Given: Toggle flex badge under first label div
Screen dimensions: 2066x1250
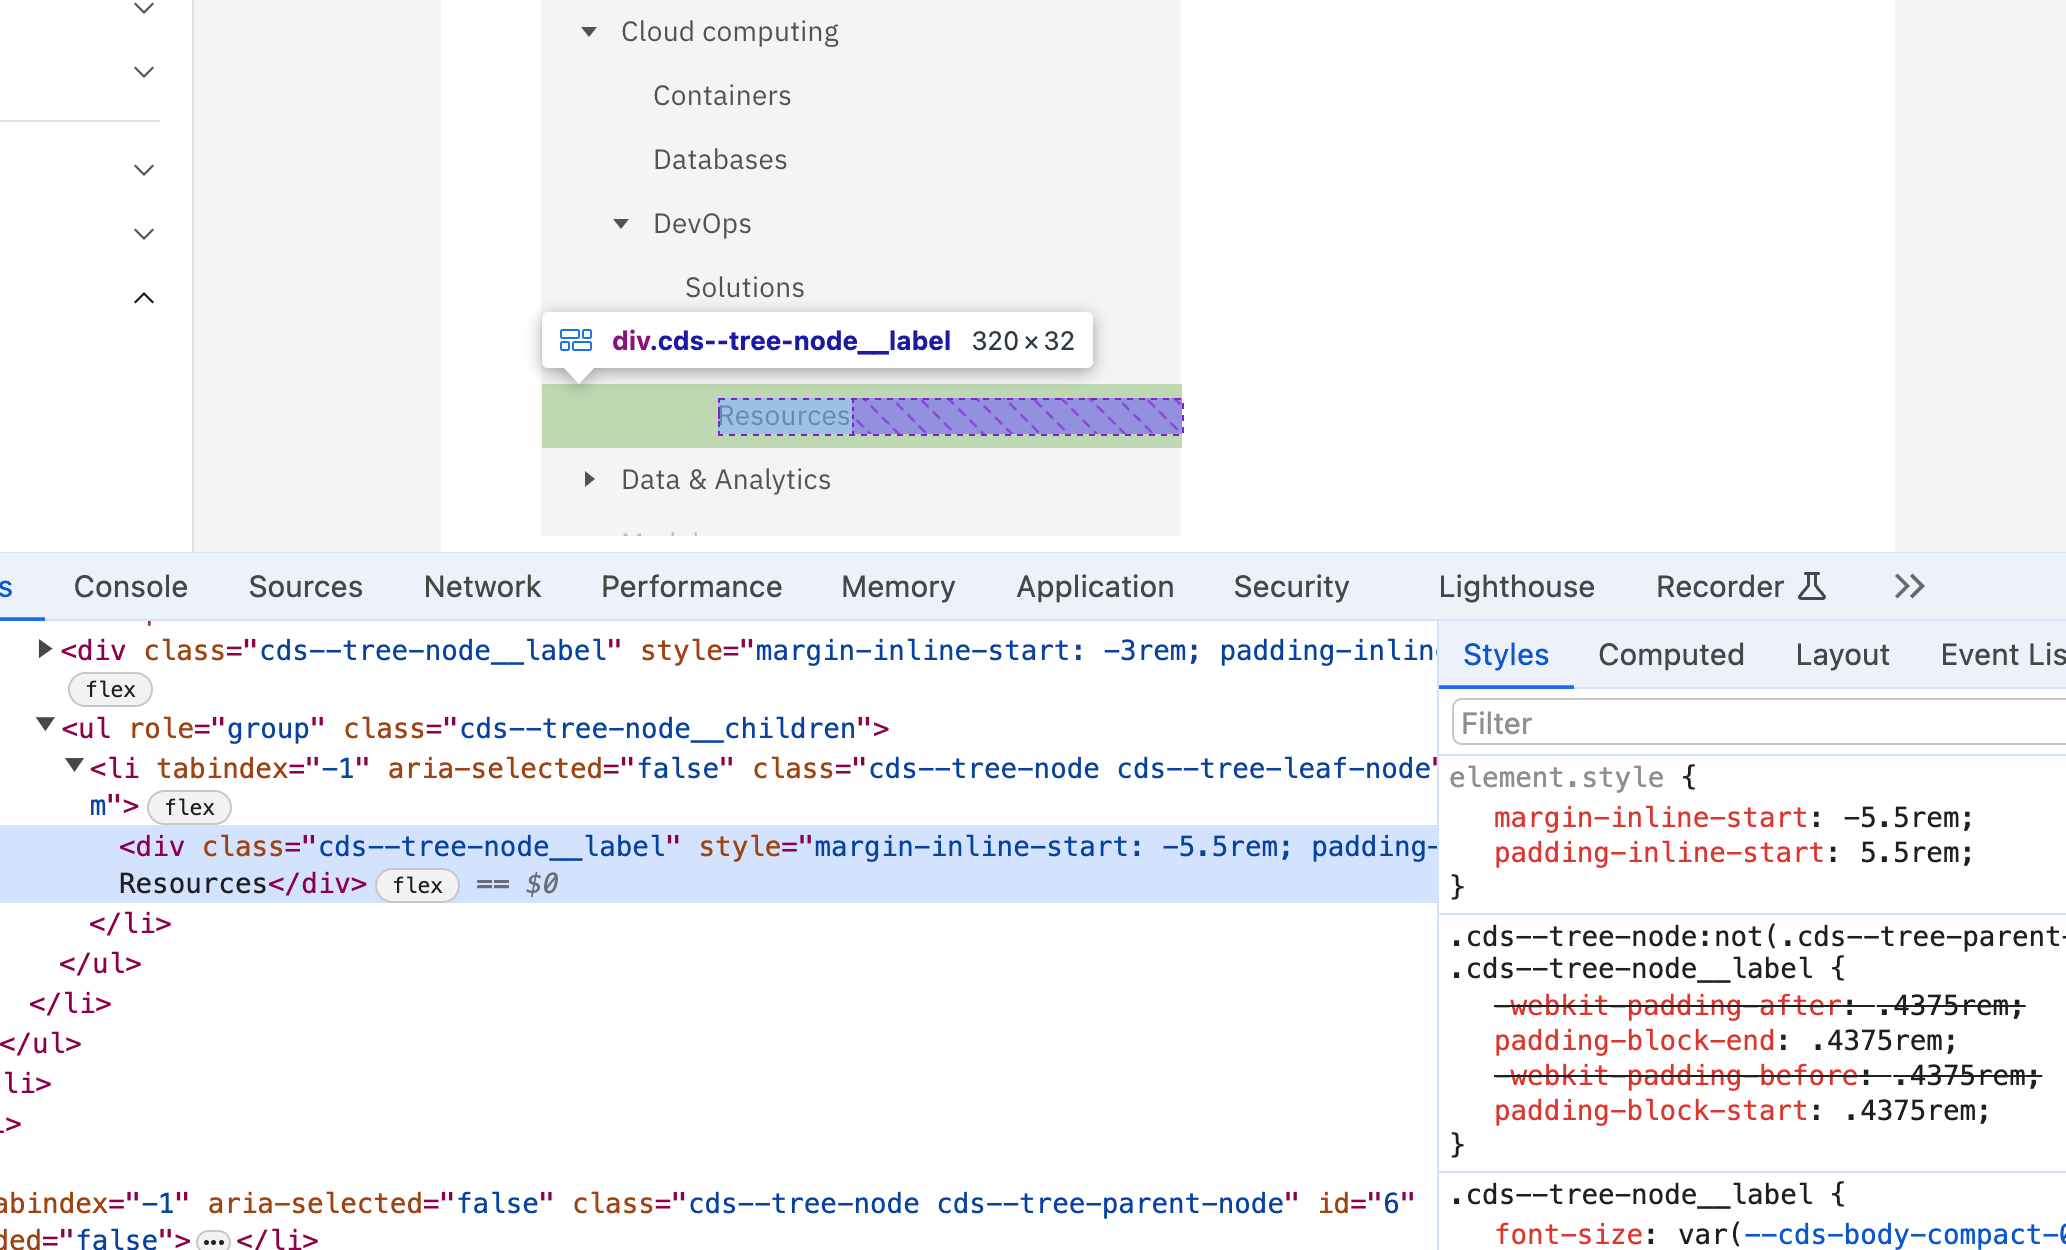Looking at the screenshot, I should click(110, 689).
